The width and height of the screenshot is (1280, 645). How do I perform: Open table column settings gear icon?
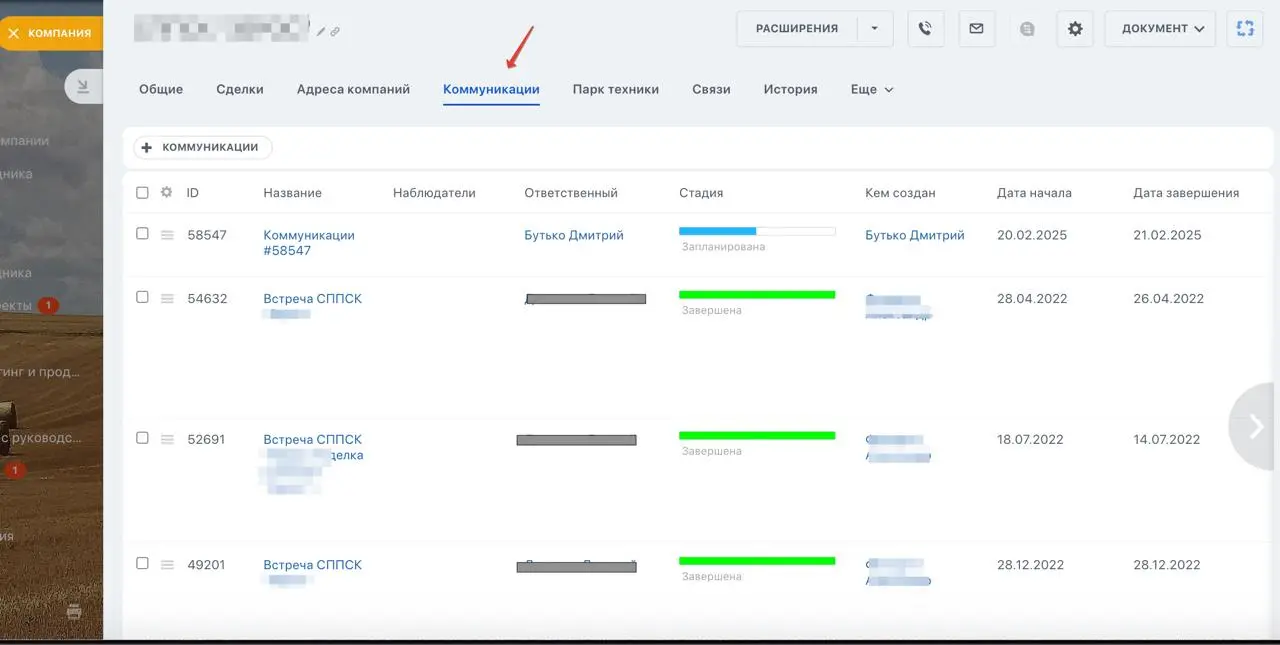coord(167,193)
